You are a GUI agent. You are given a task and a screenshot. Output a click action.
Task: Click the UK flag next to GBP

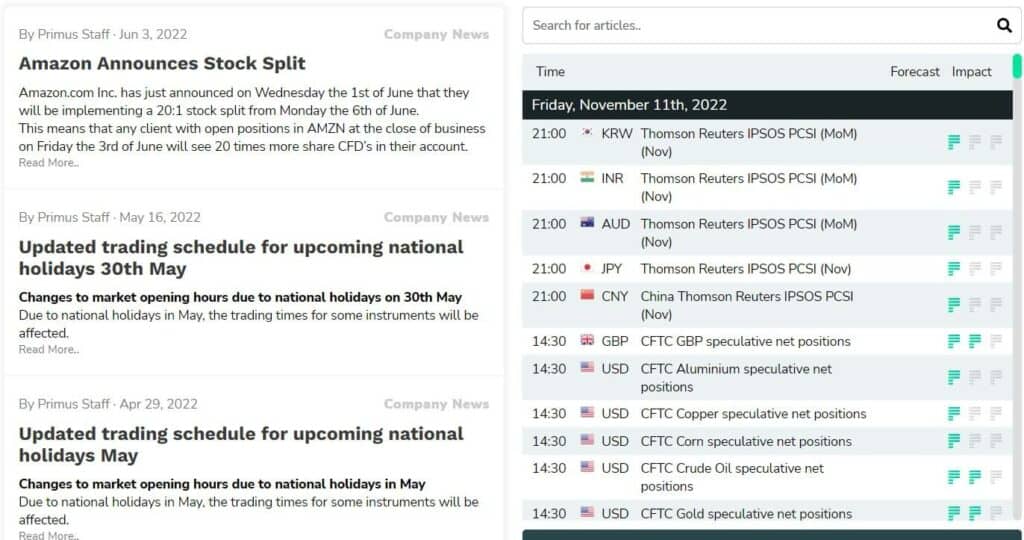tap(587, 341)
